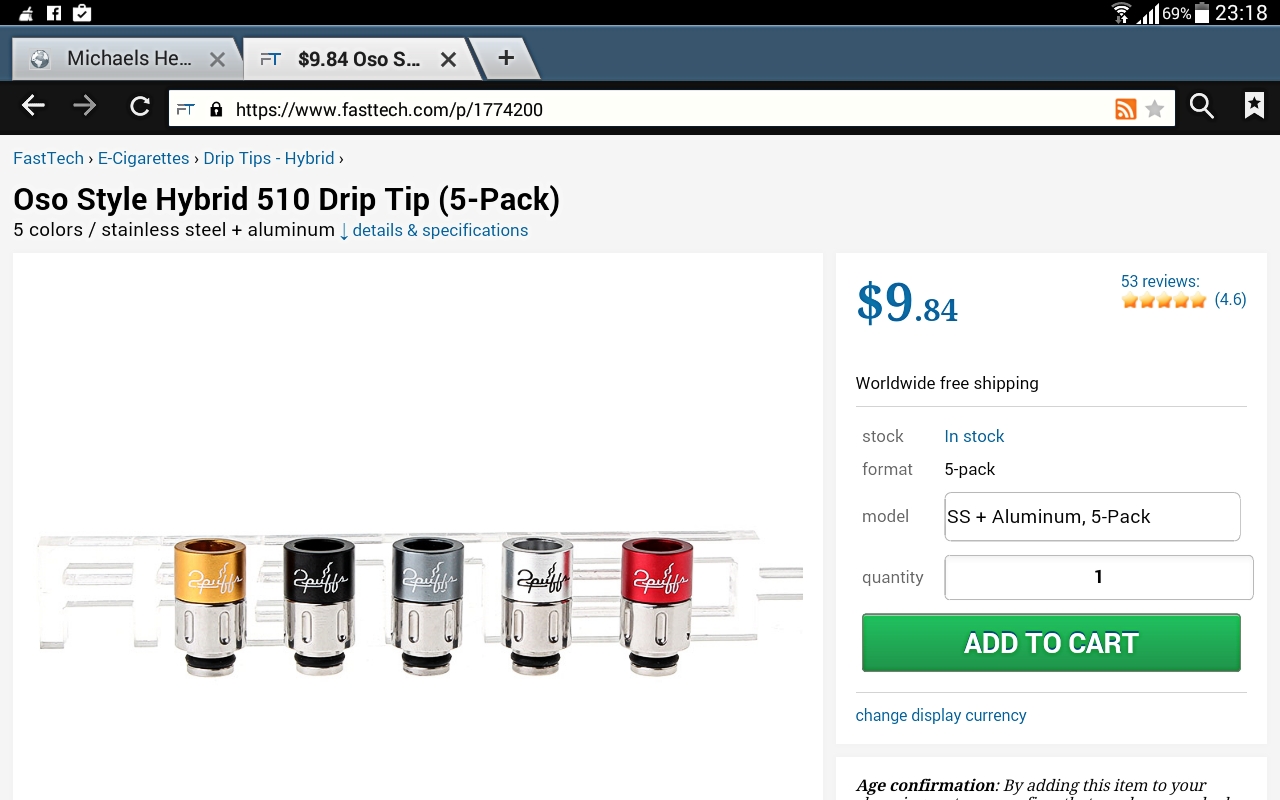Screen dimensions: 1280x800
Task: Star this page as a favorite
Action: [x=1155, y=109]
